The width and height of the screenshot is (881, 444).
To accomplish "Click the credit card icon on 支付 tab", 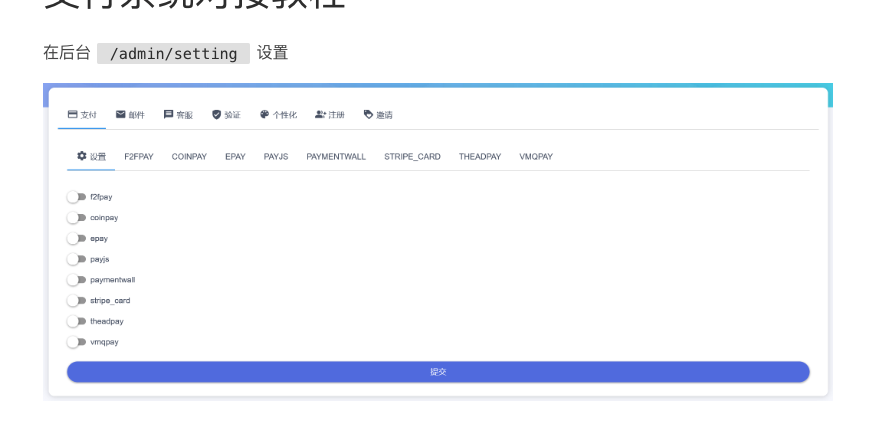I will pyautogui.click(x=72, y=115).
